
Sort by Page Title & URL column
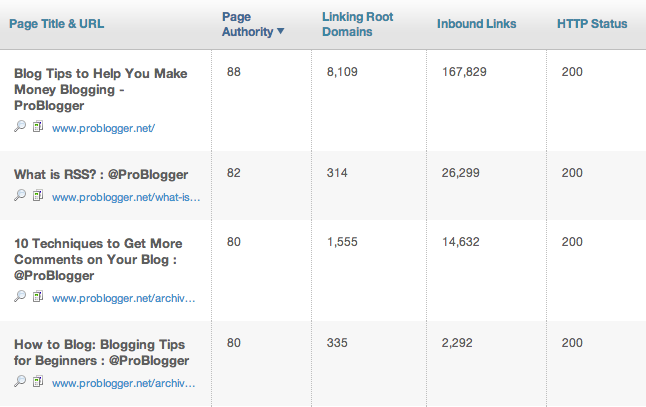[x=56, y=24]
